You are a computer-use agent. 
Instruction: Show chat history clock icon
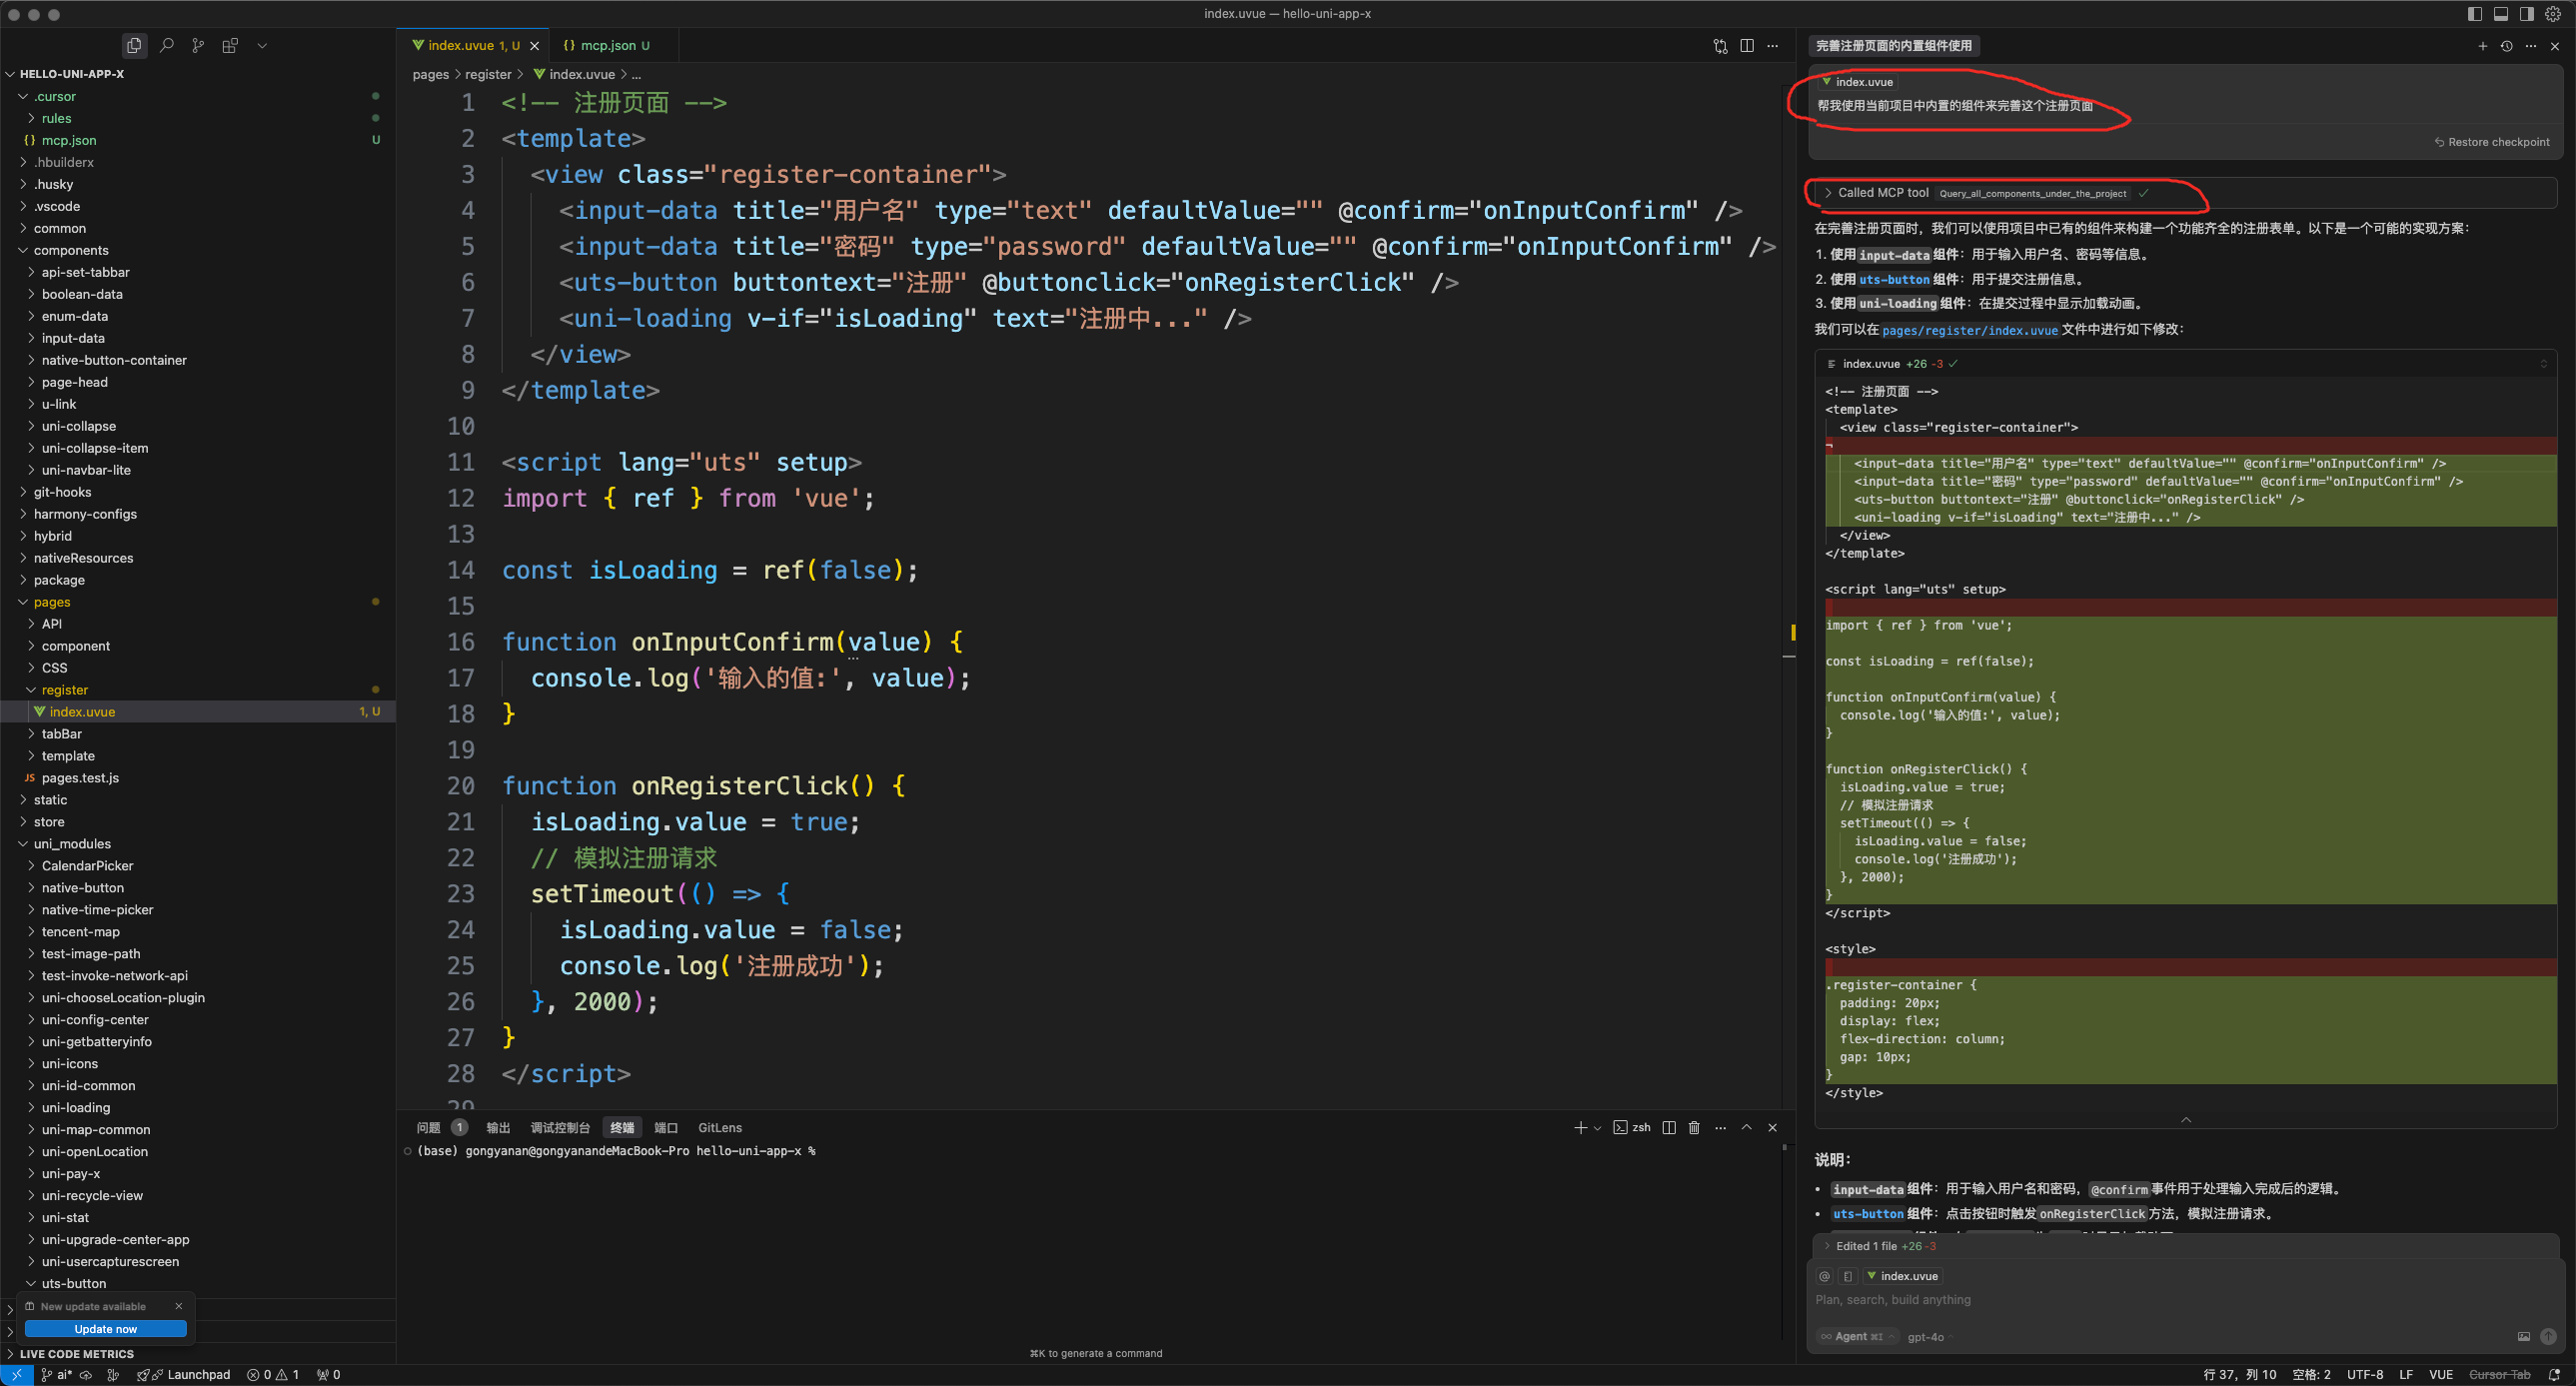(2506, 46)
